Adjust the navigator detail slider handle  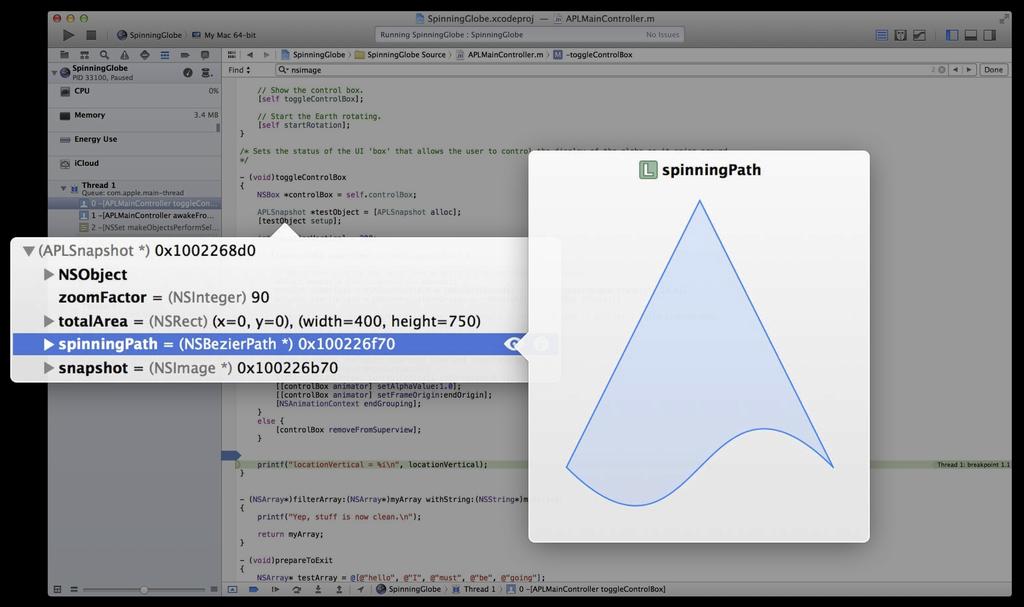click(144, 590)
